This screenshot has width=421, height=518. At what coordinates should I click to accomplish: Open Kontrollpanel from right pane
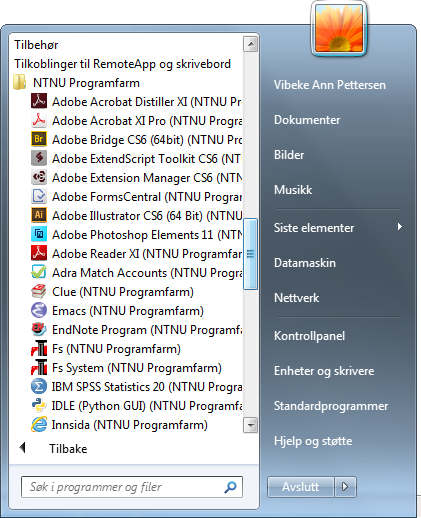pyautogui.click(x=309, y=336)
